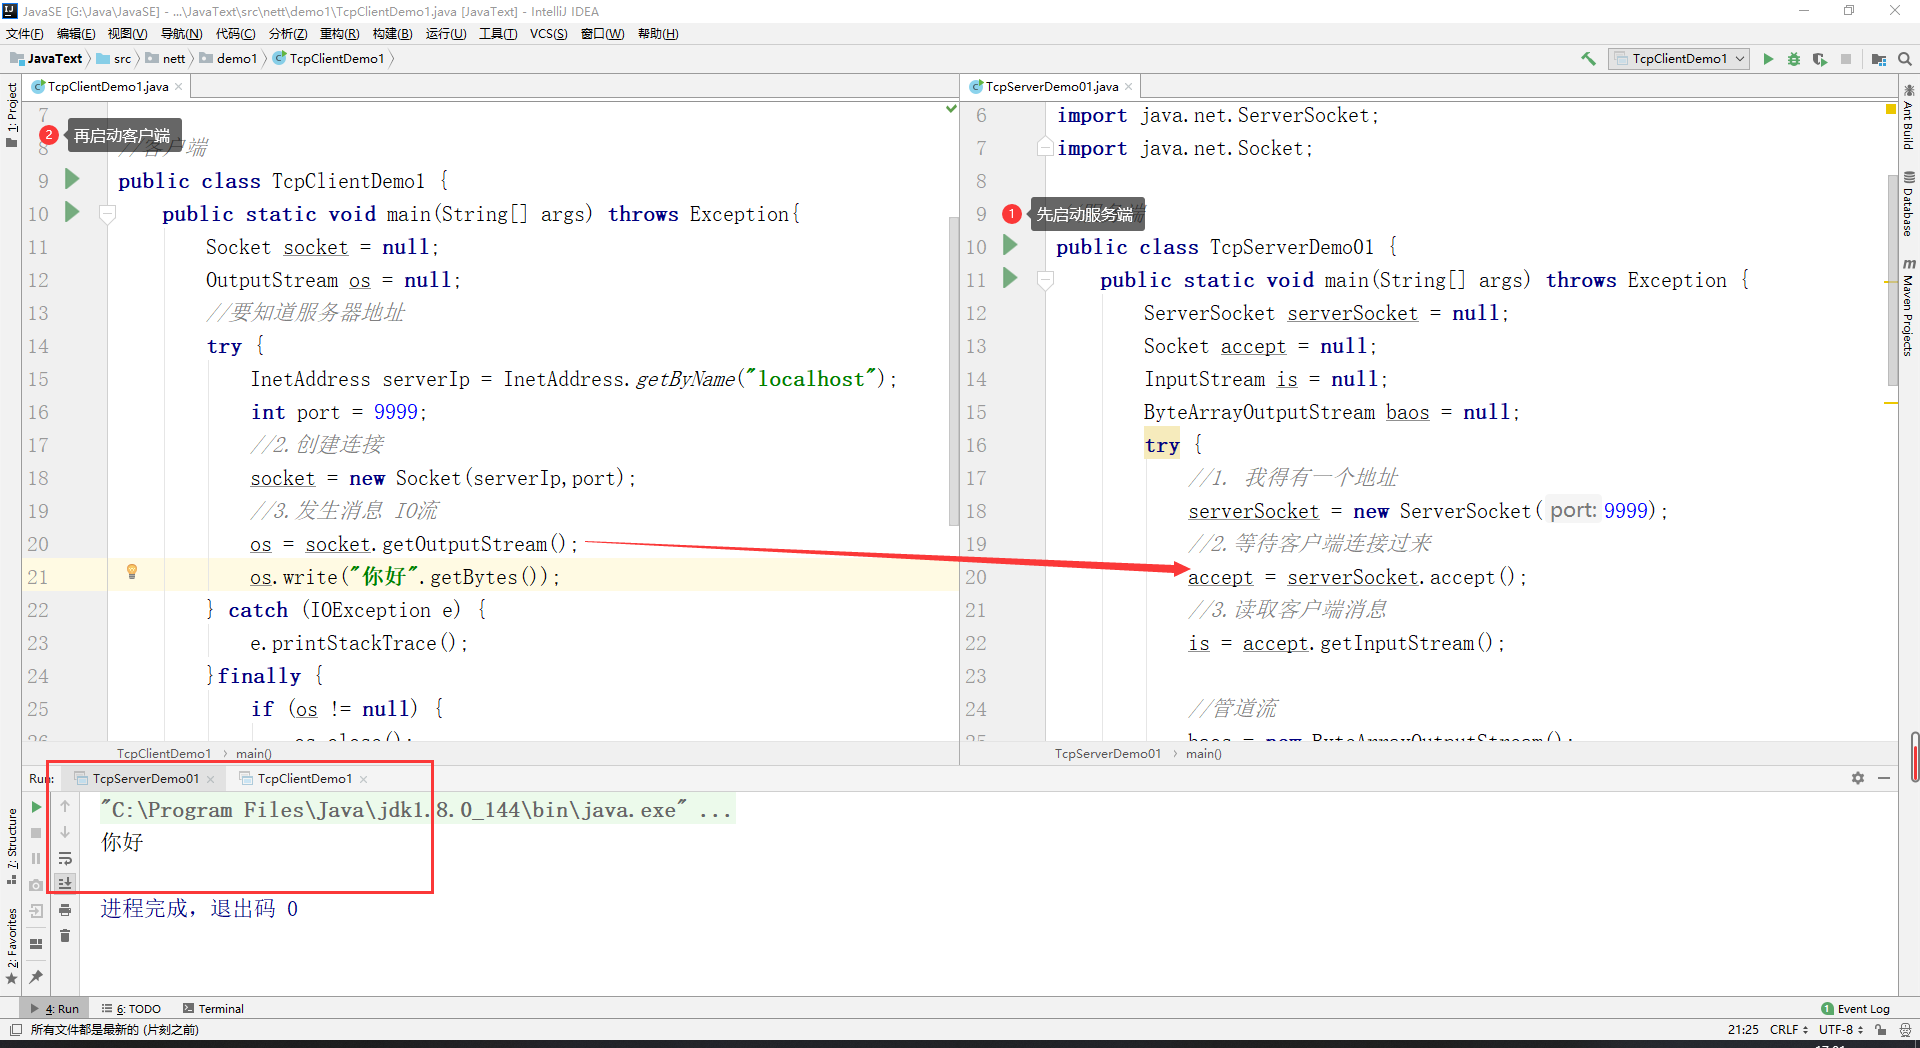Click run gutter arrow beside client main method
The image size is (1920, 1048).
point(72,212)
